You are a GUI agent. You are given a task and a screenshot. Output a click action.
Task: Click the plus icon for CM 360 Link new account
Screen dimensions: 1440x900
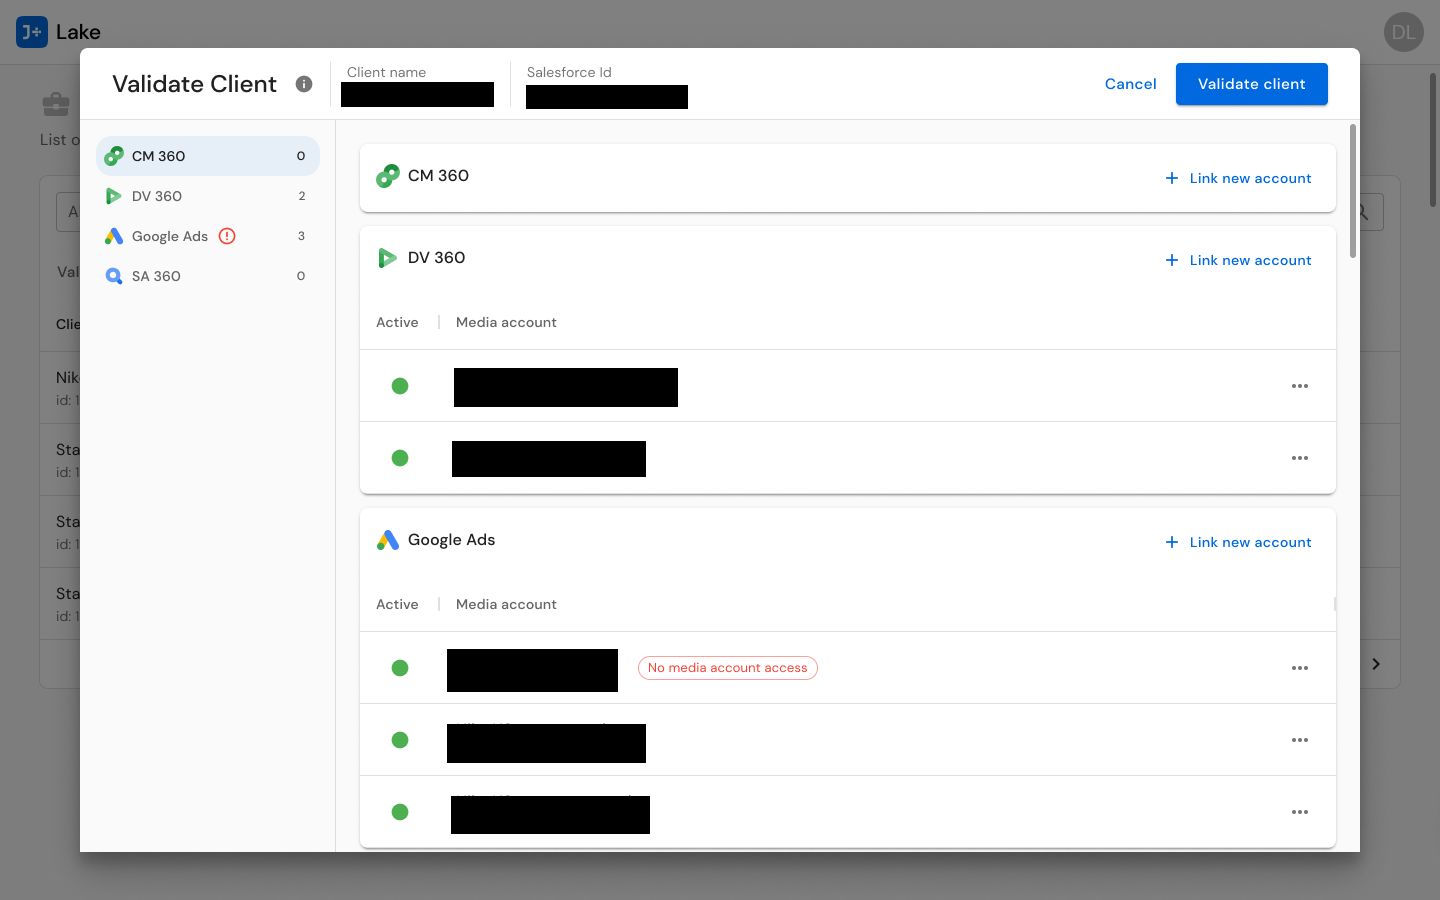[x=1171, y=177]
